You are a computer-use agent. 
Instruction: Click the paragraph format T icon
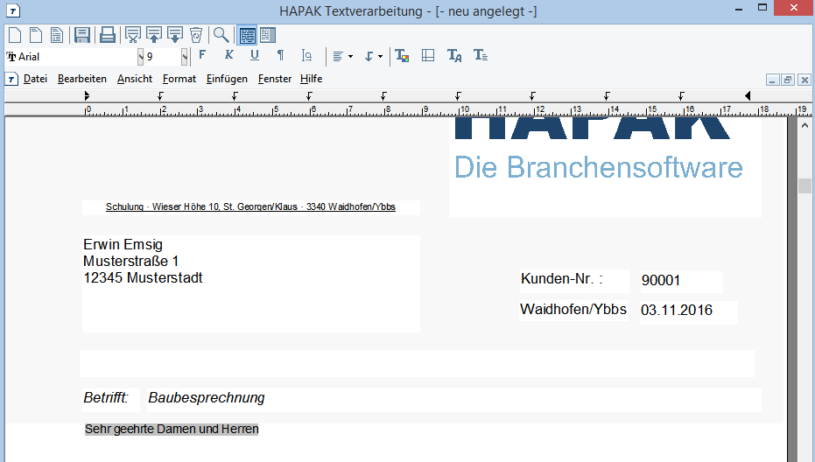(x=480, y=56)
